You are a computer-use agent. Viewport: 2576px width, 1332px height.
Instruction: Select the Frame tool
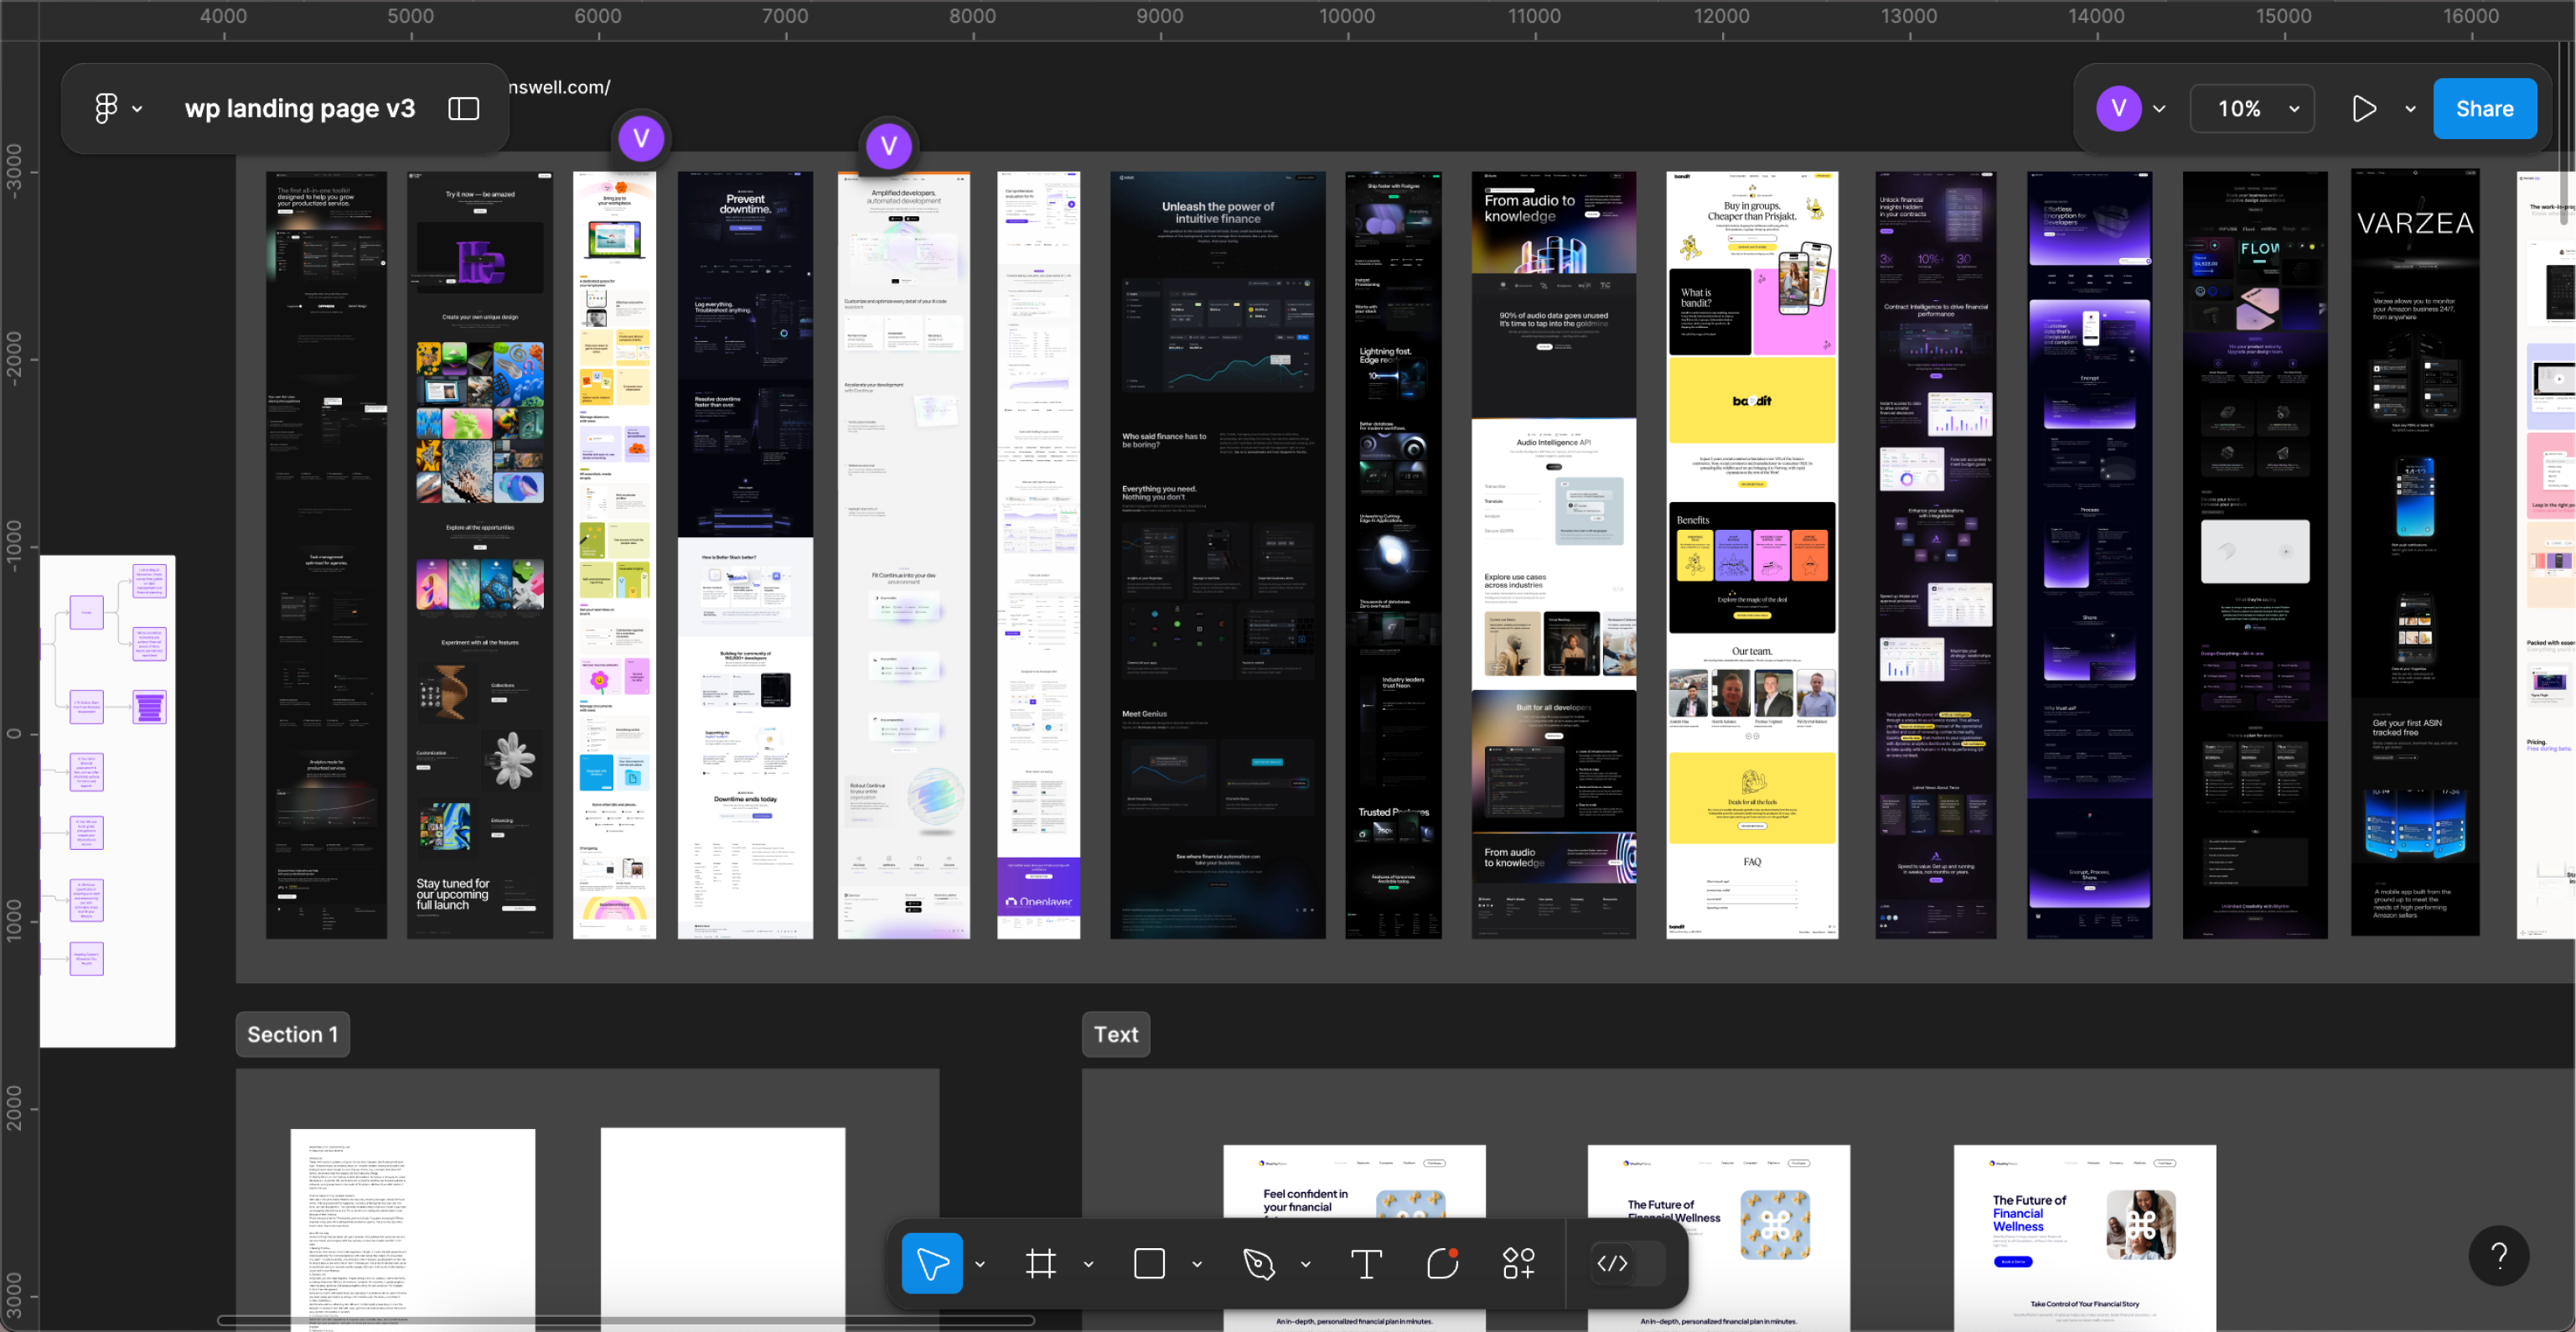coord(1041,1263)
